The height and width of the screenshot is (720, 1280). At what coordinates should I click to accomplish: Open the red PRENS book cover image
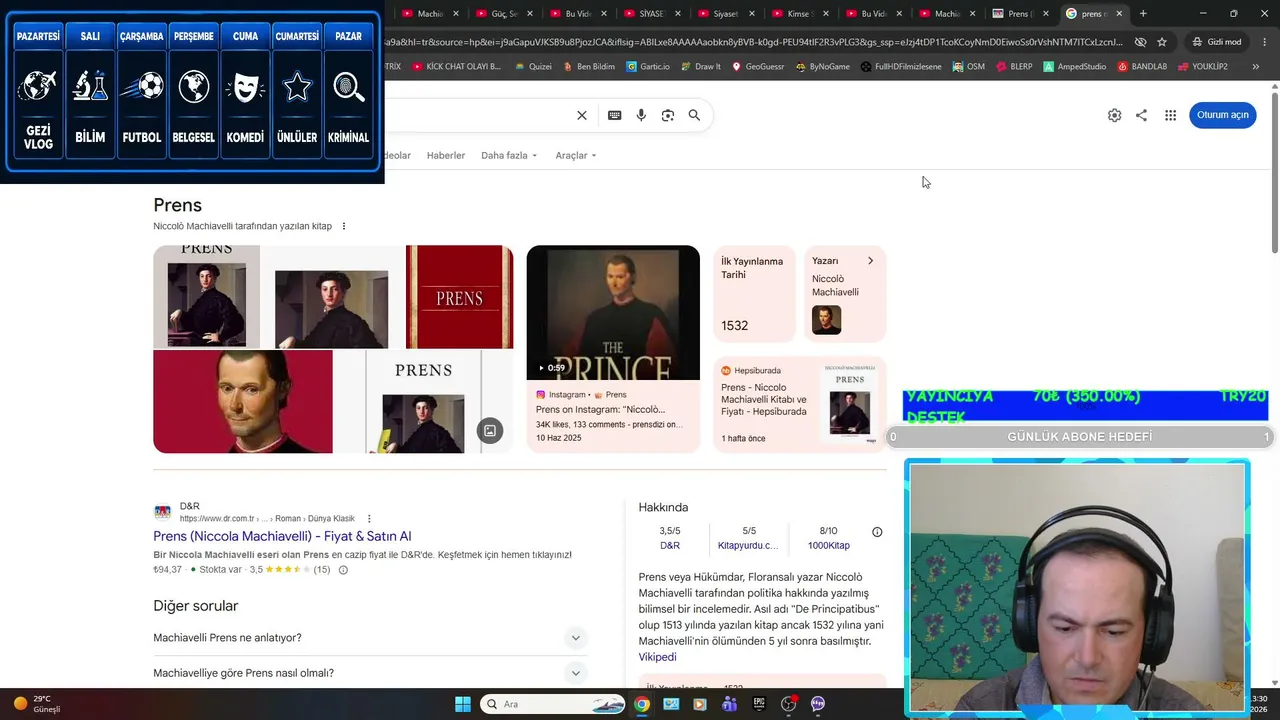click(x=459, y=297)
